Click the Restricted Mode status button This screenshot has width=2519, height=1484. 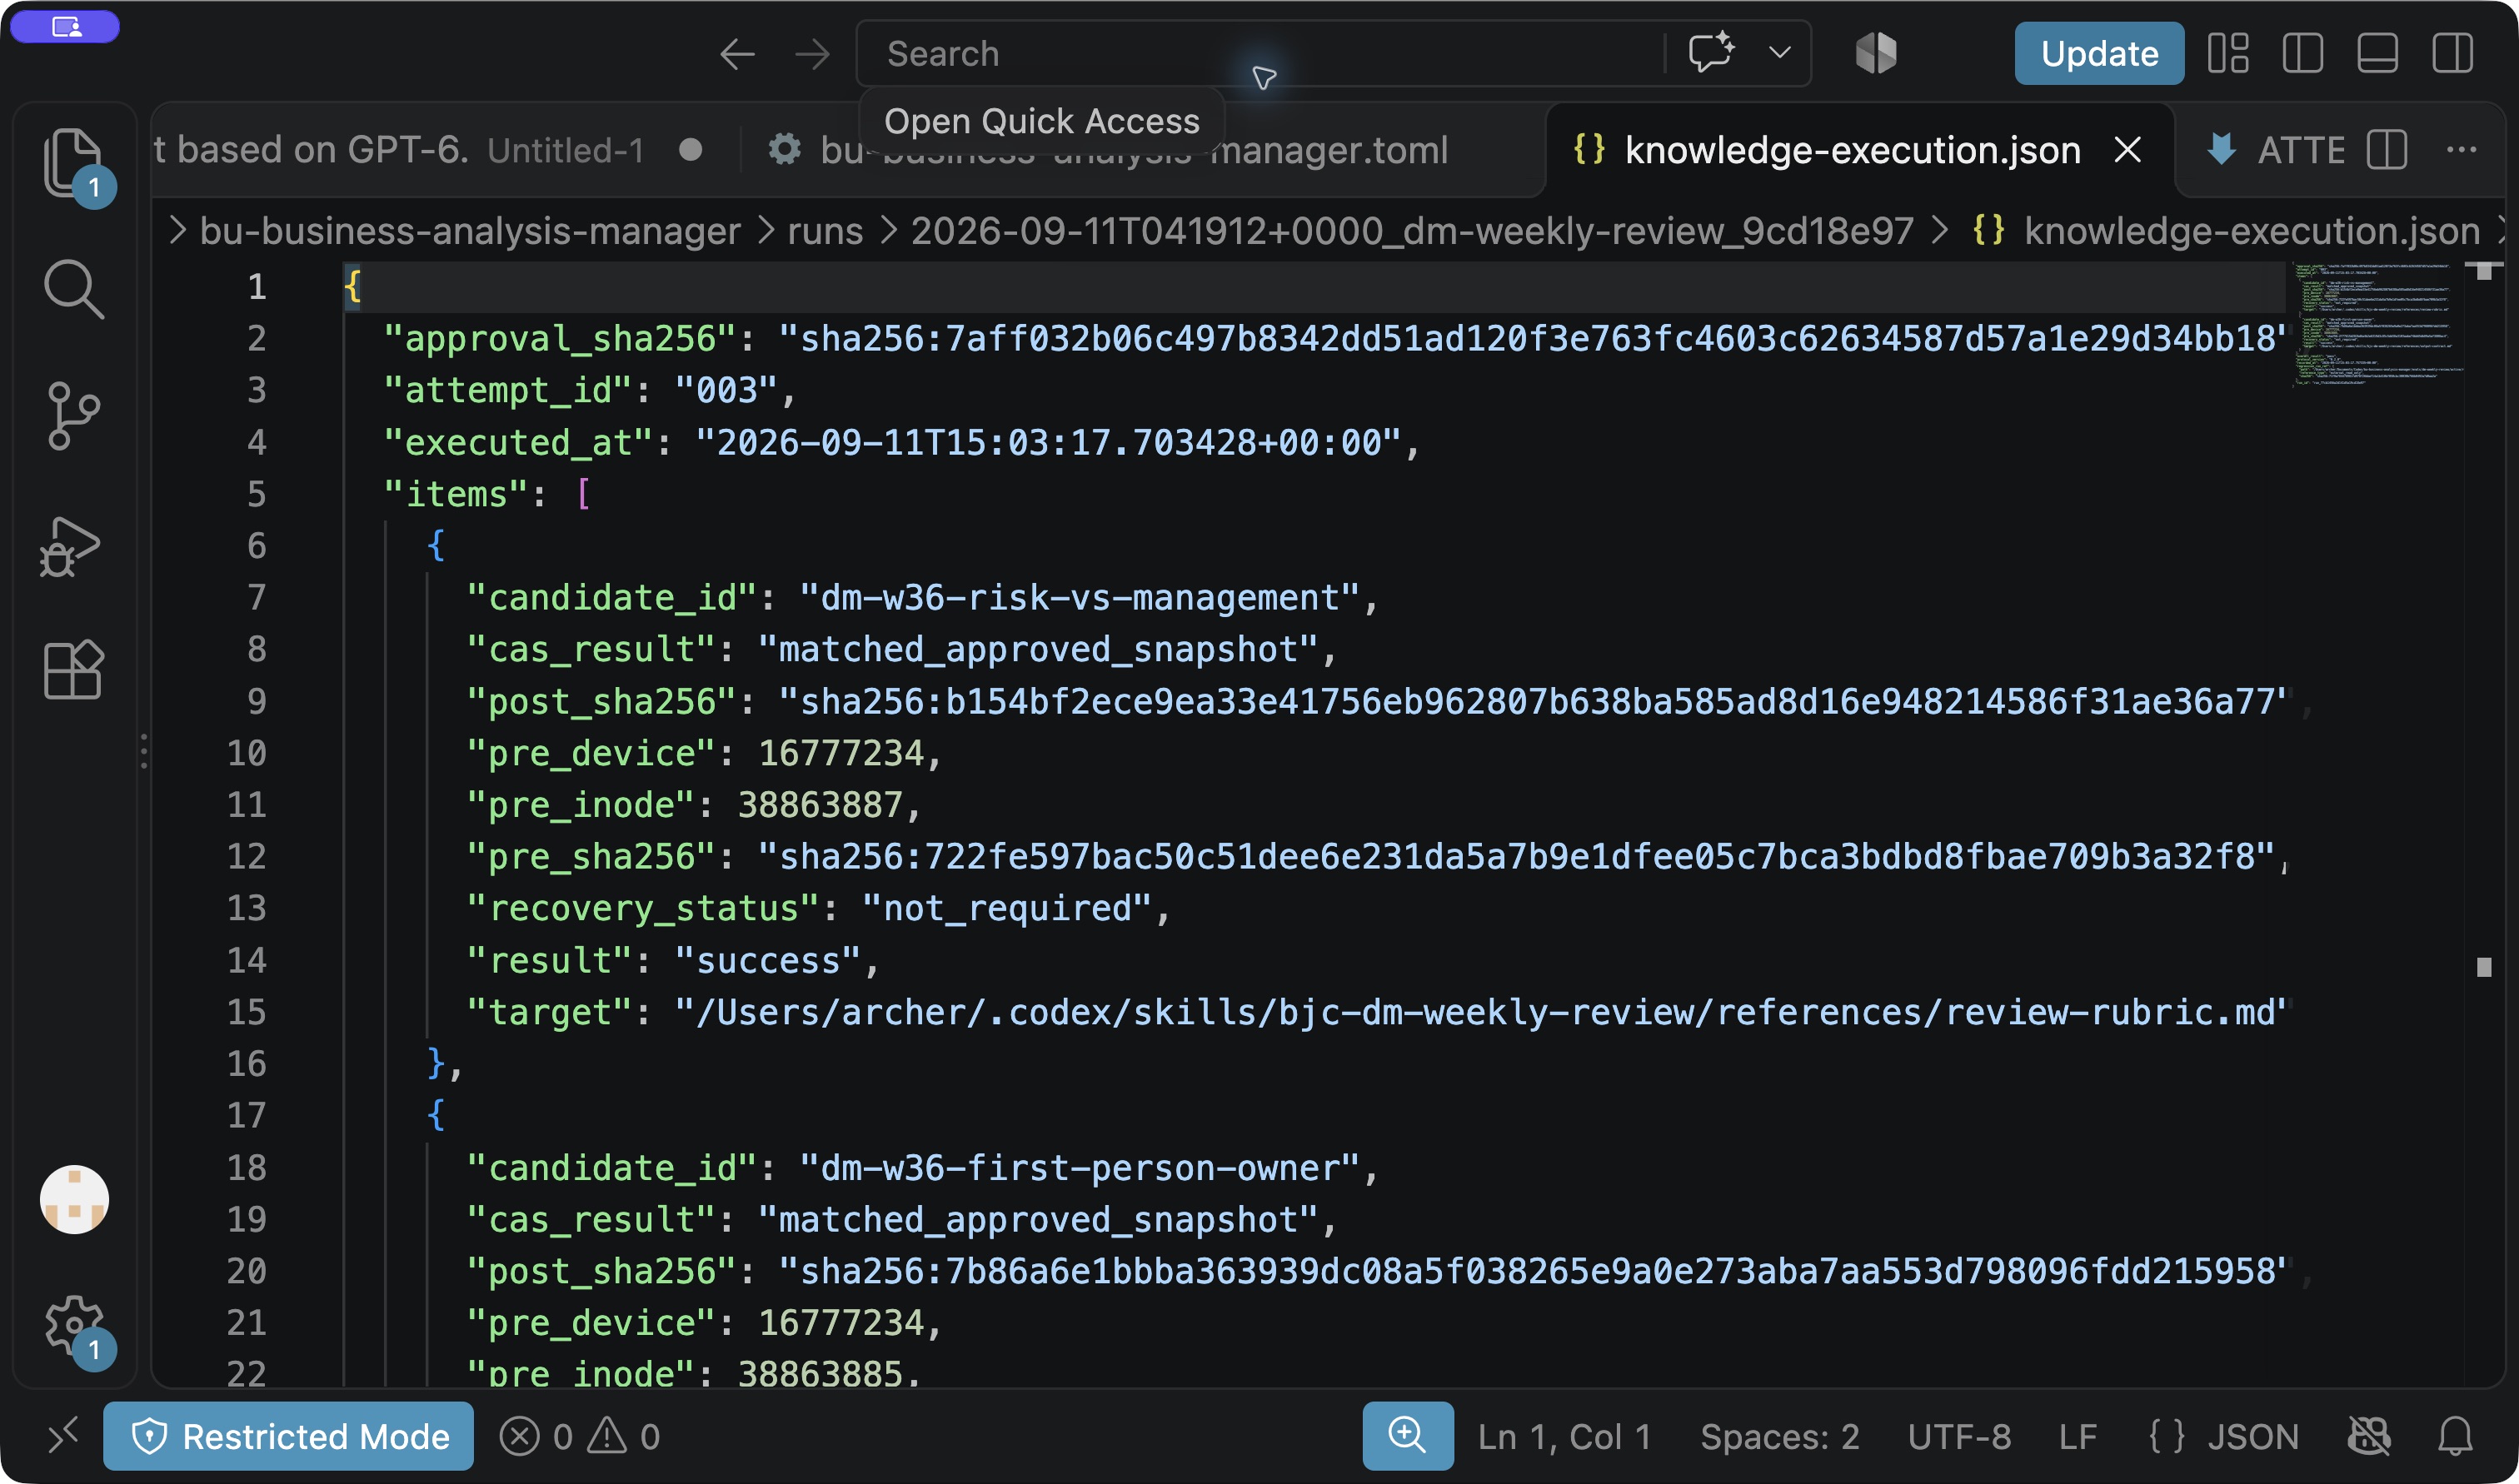(288, 1436)
